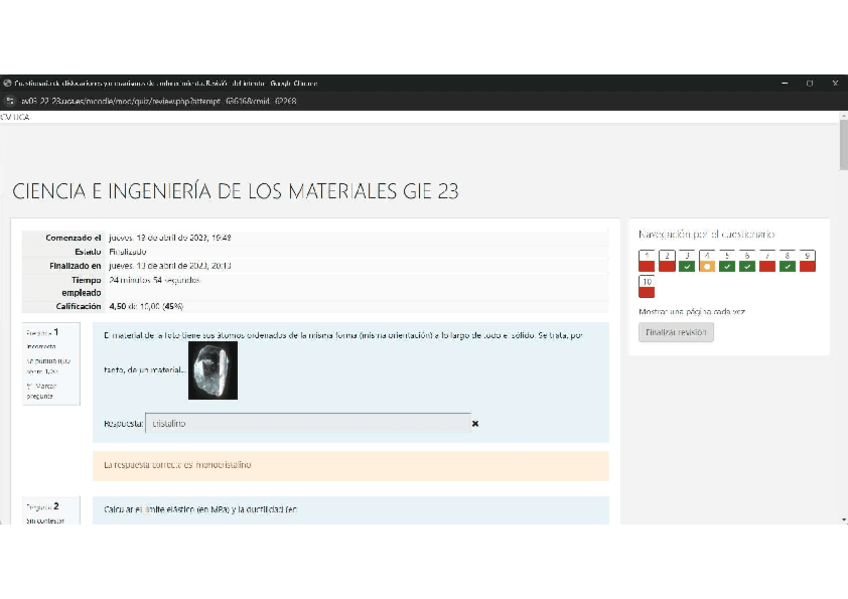Click the site info icon in address bar
Screen dimensions: 848x599
pos(9,101)
